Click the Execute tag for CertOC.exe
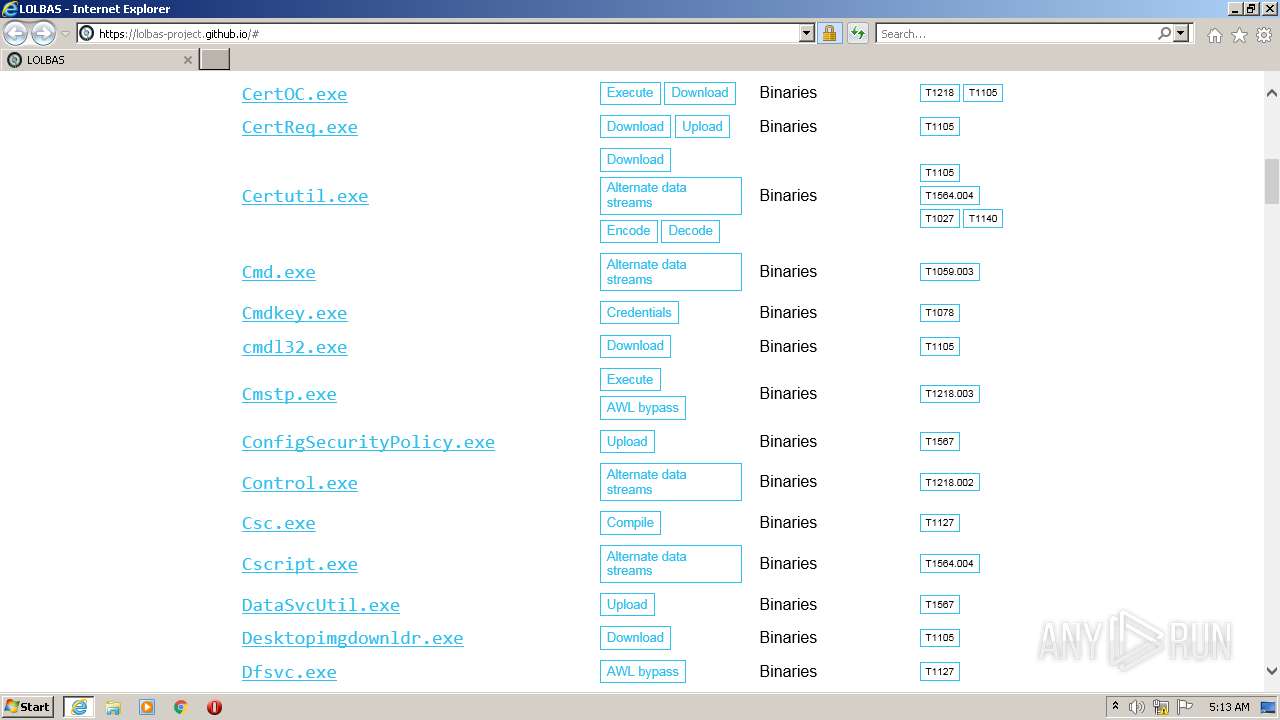The width and height of the screenshot is (1280, 720). tap(630, 93)
